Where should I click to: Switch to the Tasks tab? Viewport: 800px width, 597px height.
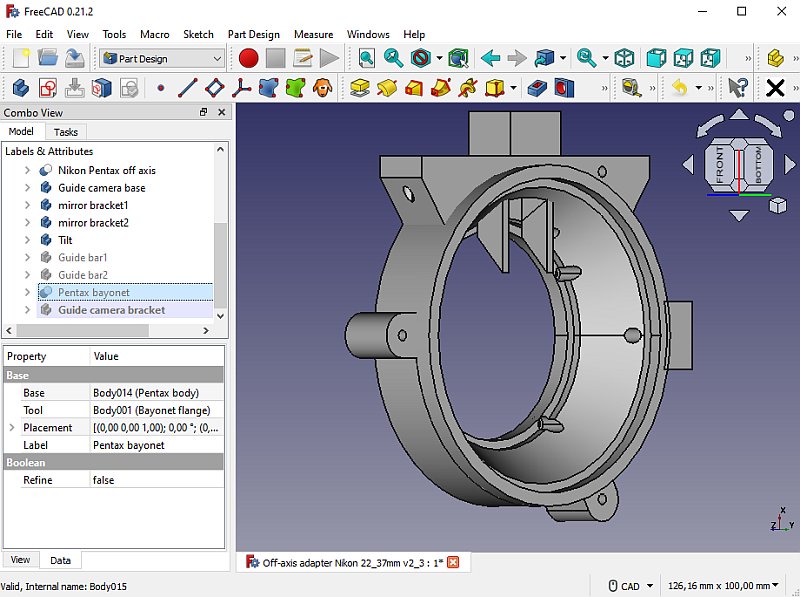pos(66,132)
